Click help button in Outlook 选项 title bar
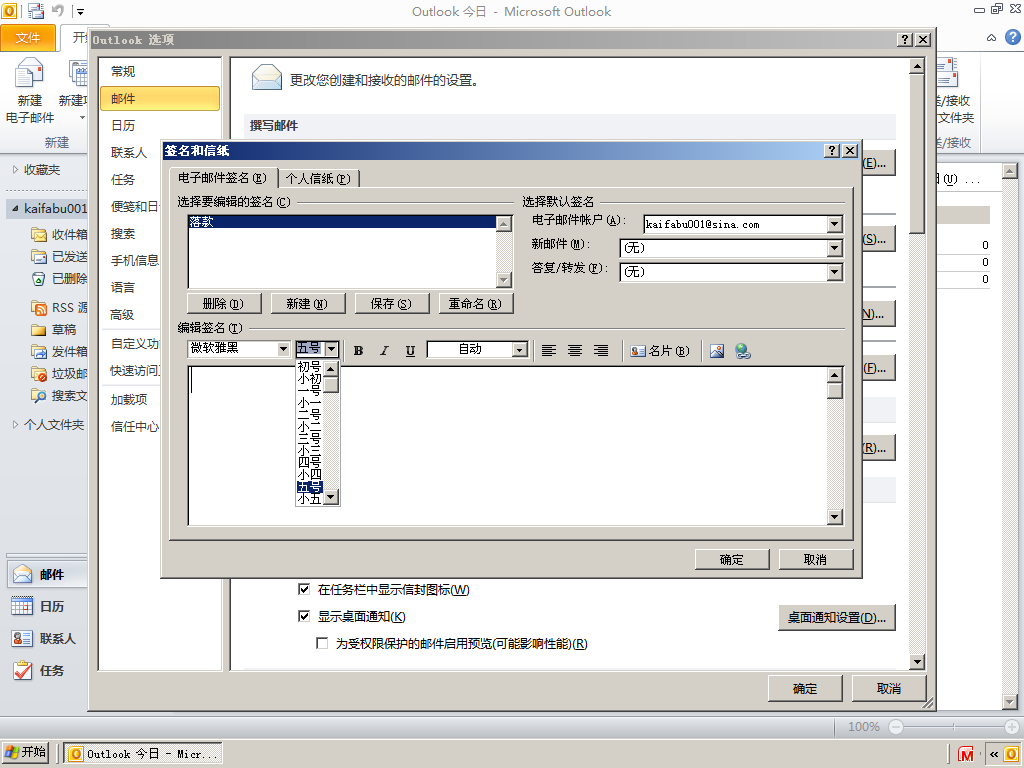The height and width of the screenshot is (768, 1024). 904,39
